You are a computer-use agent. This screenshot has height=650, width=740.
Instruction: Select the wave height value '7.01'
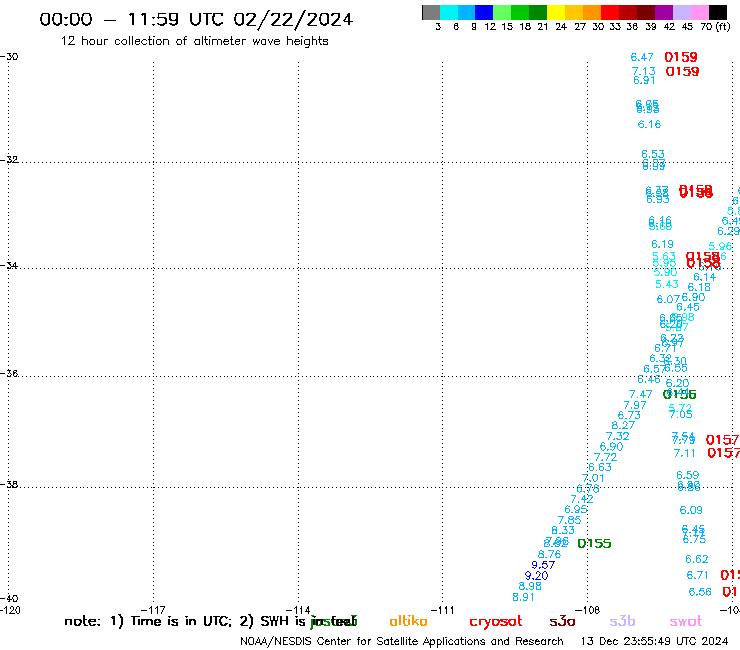593,478
